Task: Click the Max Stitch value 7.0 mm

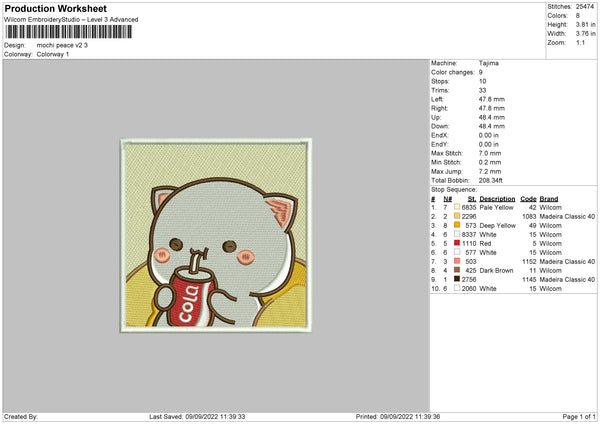Action: tap(490, 153)
